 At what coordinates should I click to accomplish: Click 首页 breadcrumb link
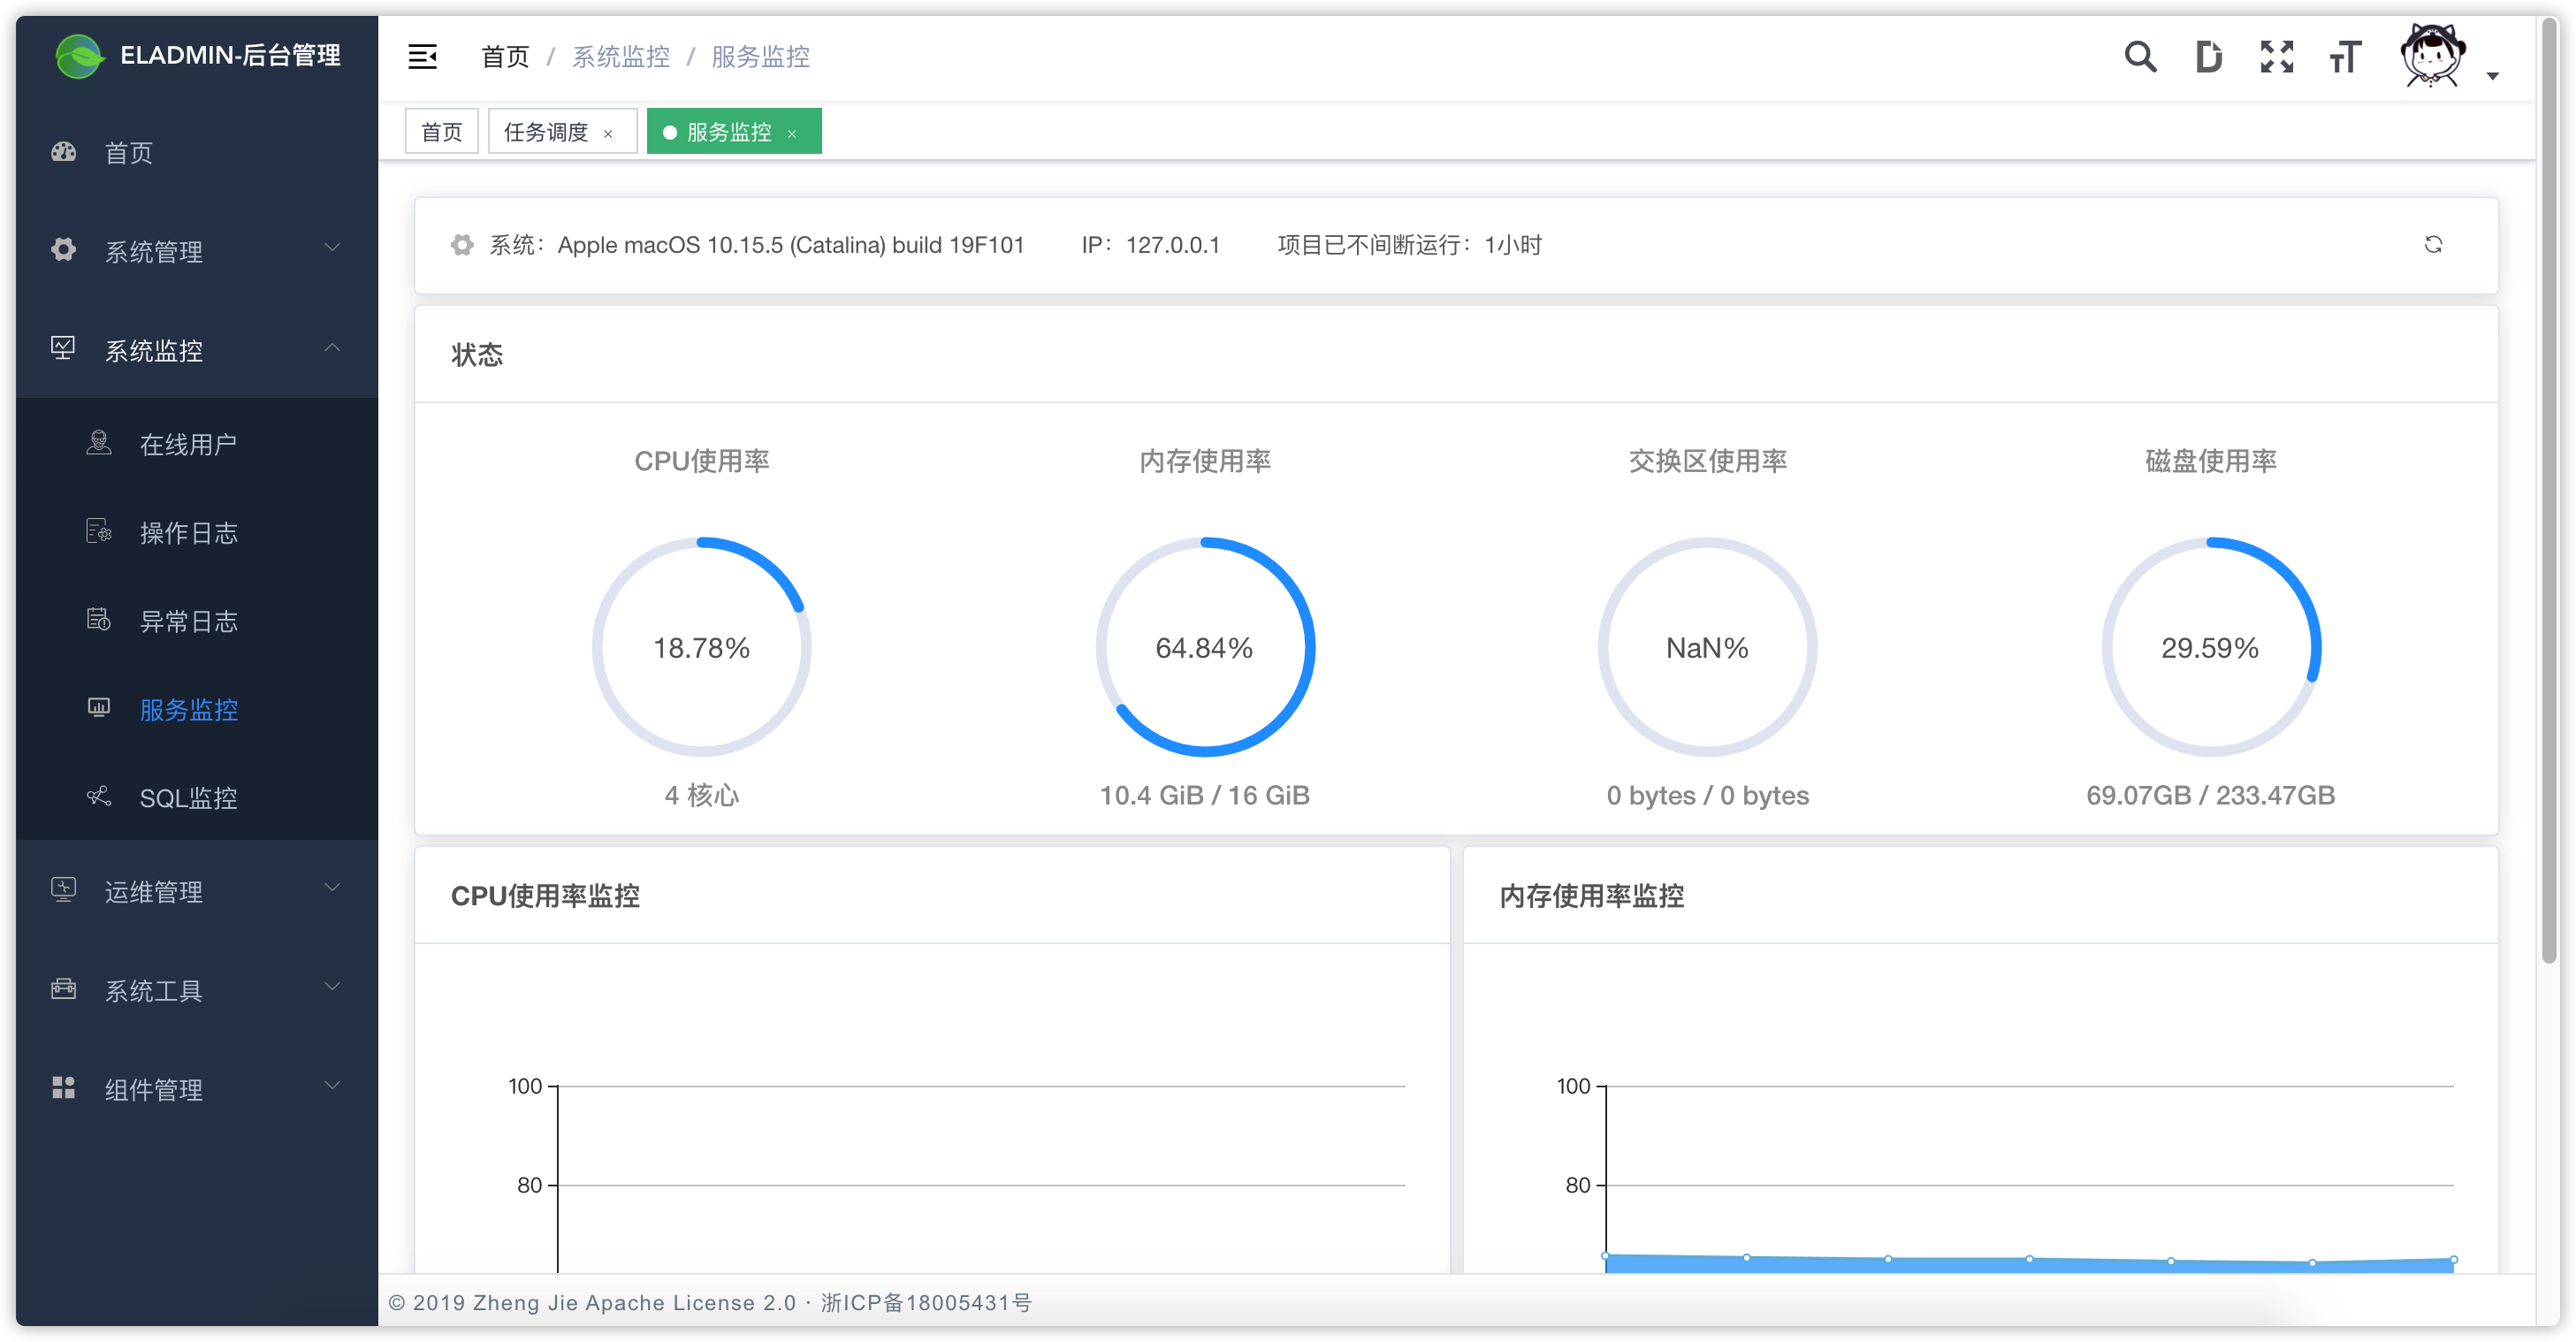(x=505, y=57)
